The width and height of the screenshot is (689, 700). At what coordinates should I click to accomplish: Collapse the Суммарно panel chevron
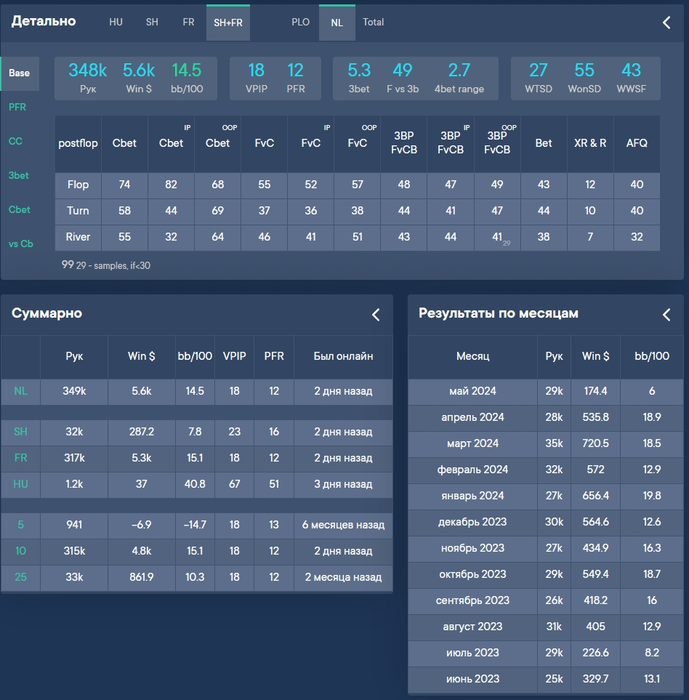(x=376, y=314)
